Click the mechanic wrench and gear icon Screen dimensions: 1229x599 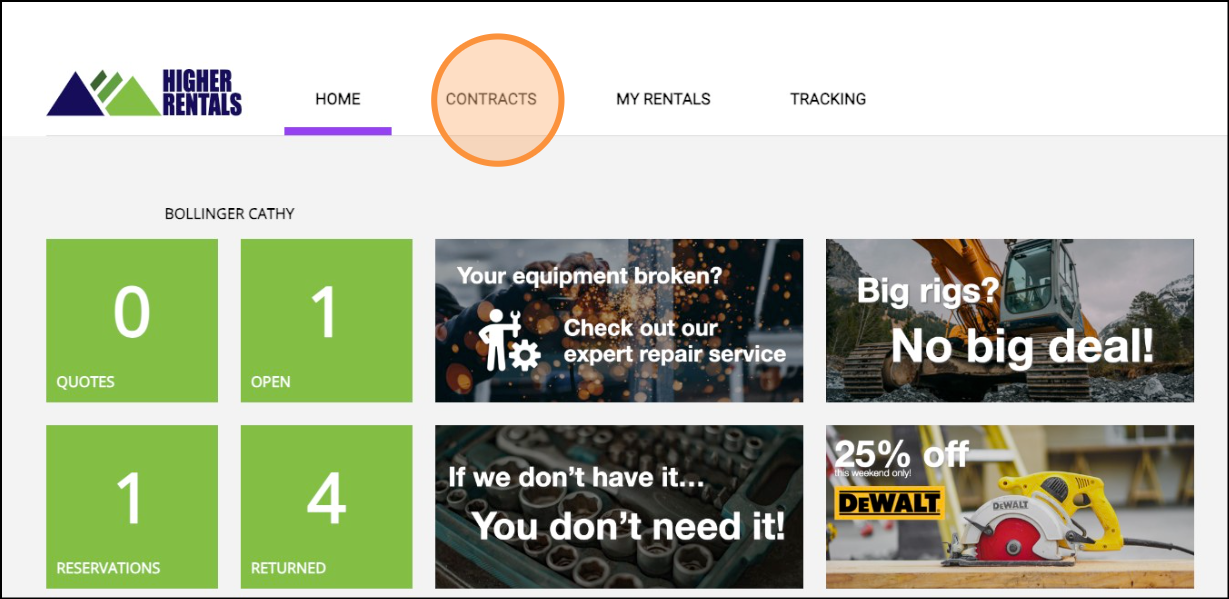click(x=507, y=341)
